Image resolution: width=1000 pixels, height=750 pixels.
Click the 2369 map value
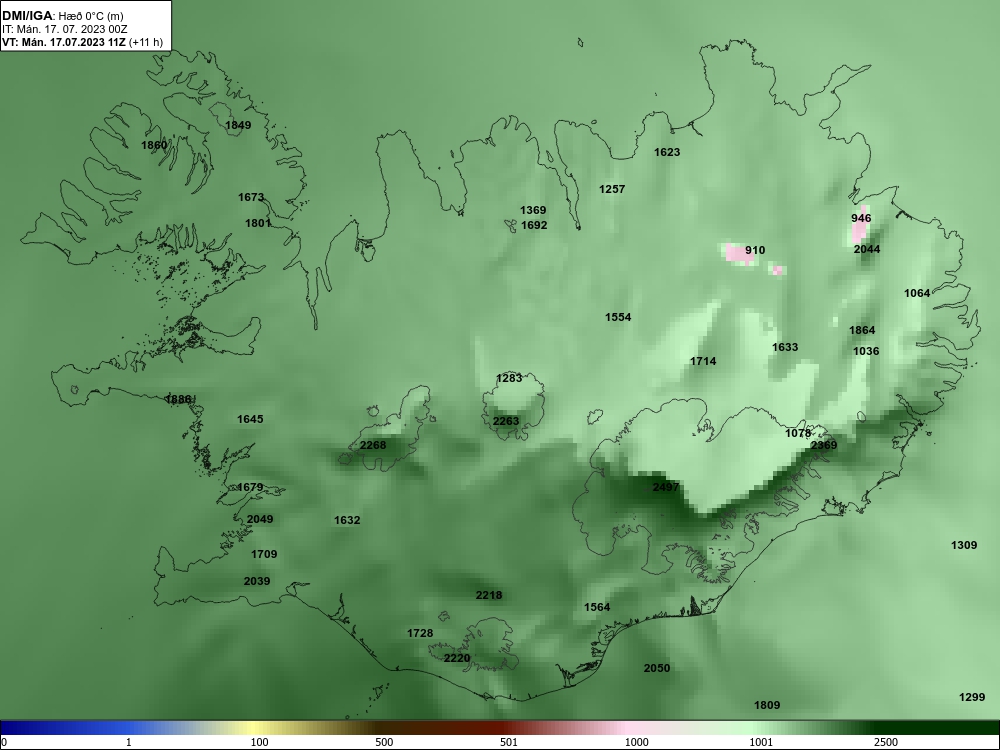(824, 446)
